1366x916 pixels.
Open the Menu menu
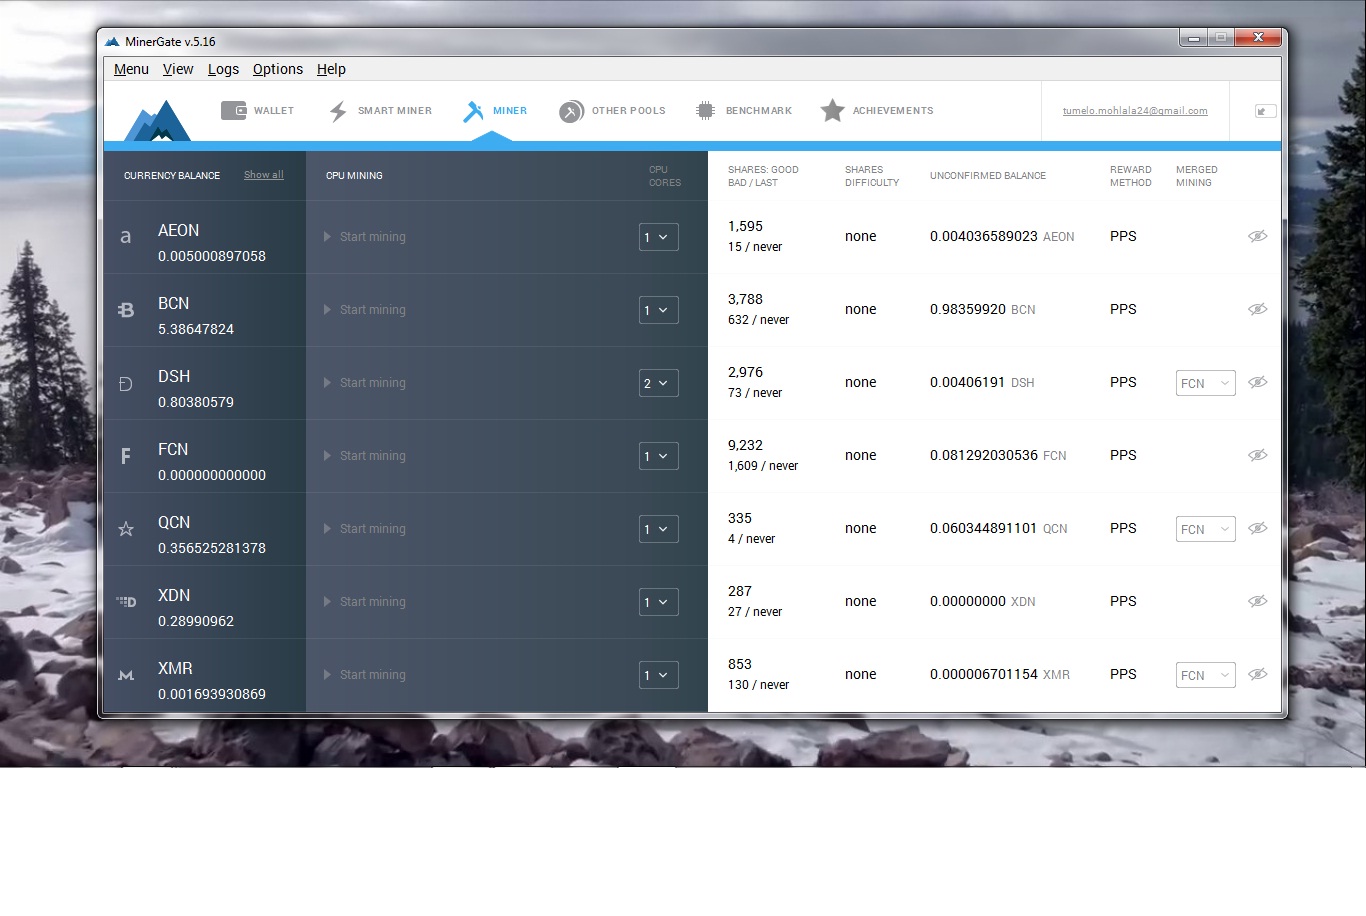[x=131, y=69]
